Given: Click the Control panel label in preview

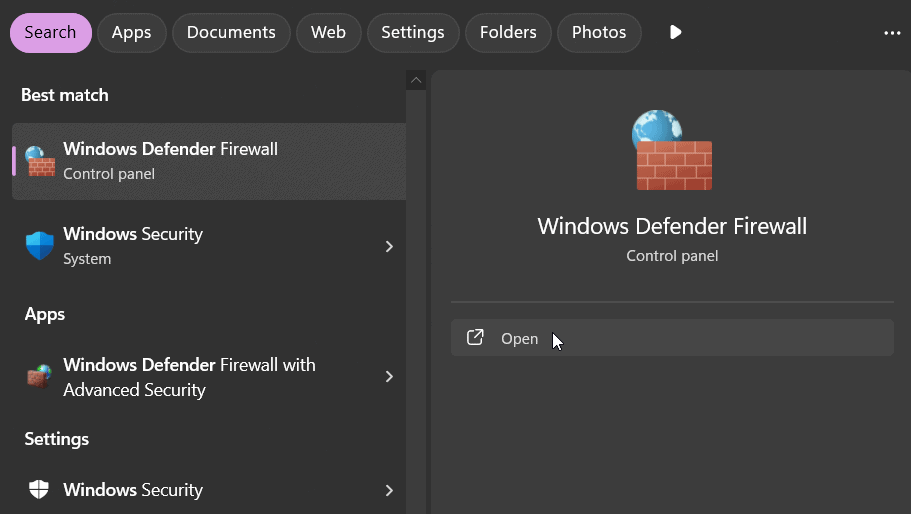Looking at the screenshot, I should click(672, 256).
